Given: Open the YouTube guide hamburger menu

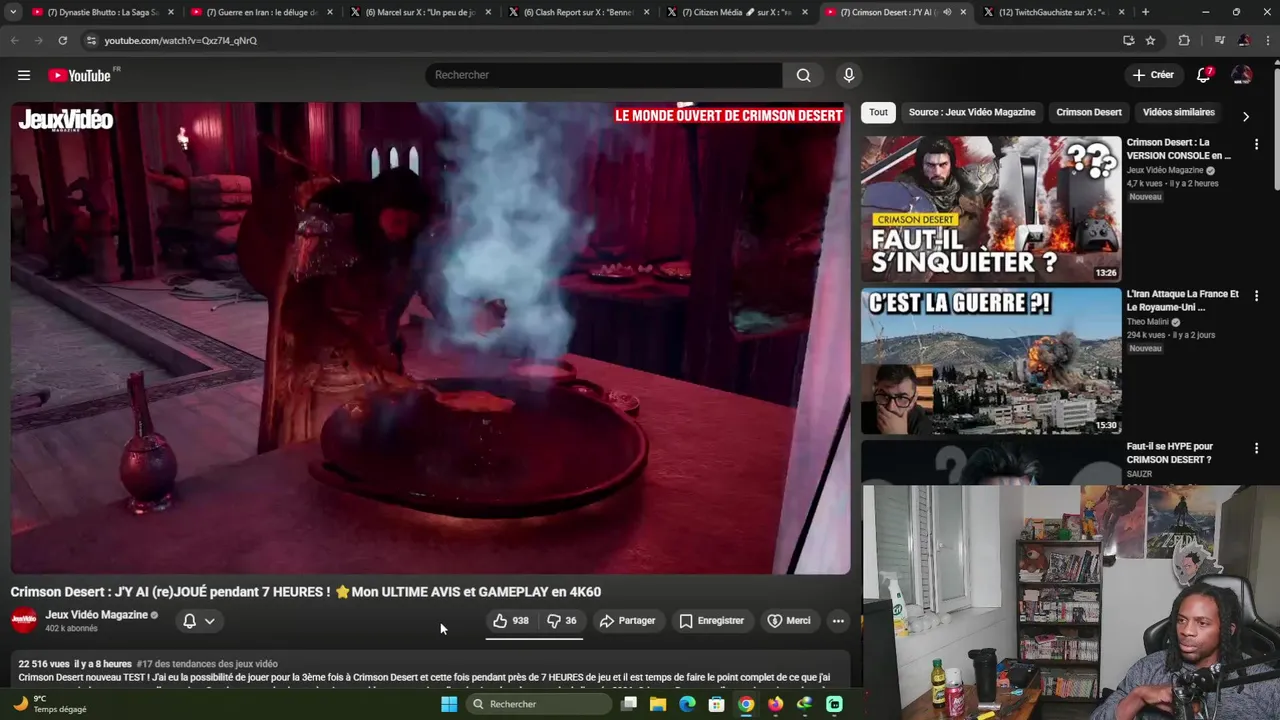Looking at the screenshot, I should tap(24, 75).
